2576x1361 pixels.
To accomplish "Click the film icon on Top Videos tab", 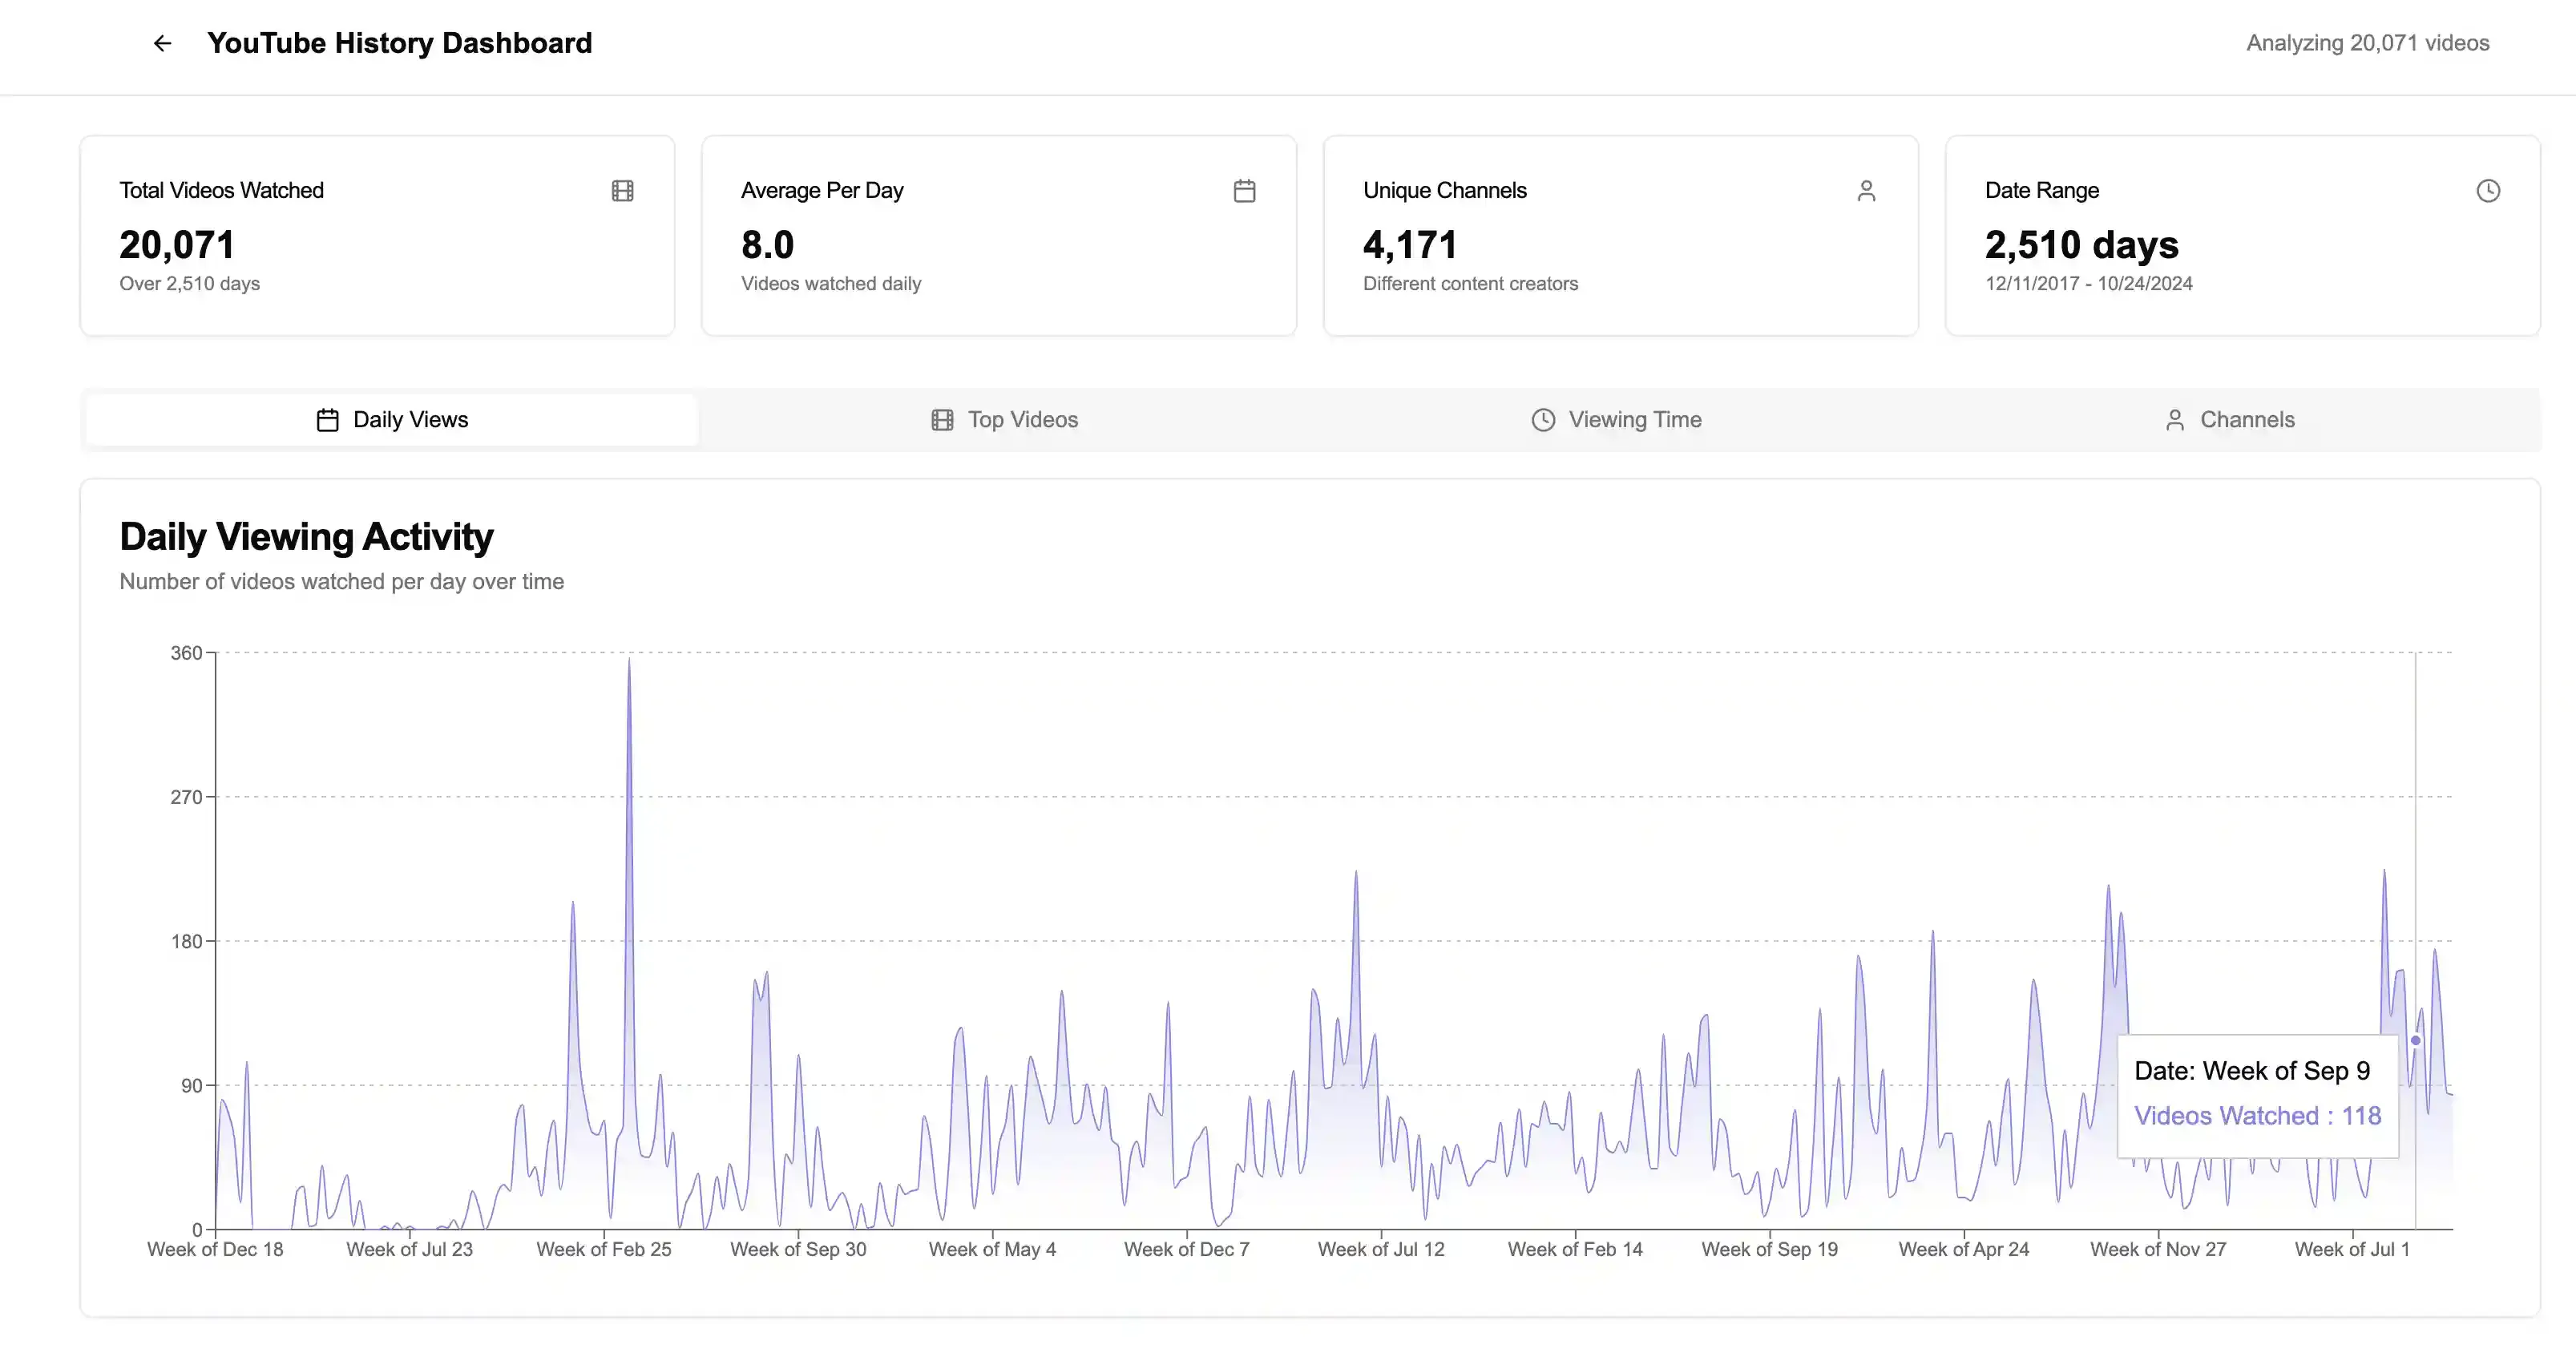I will pos(942,420).
